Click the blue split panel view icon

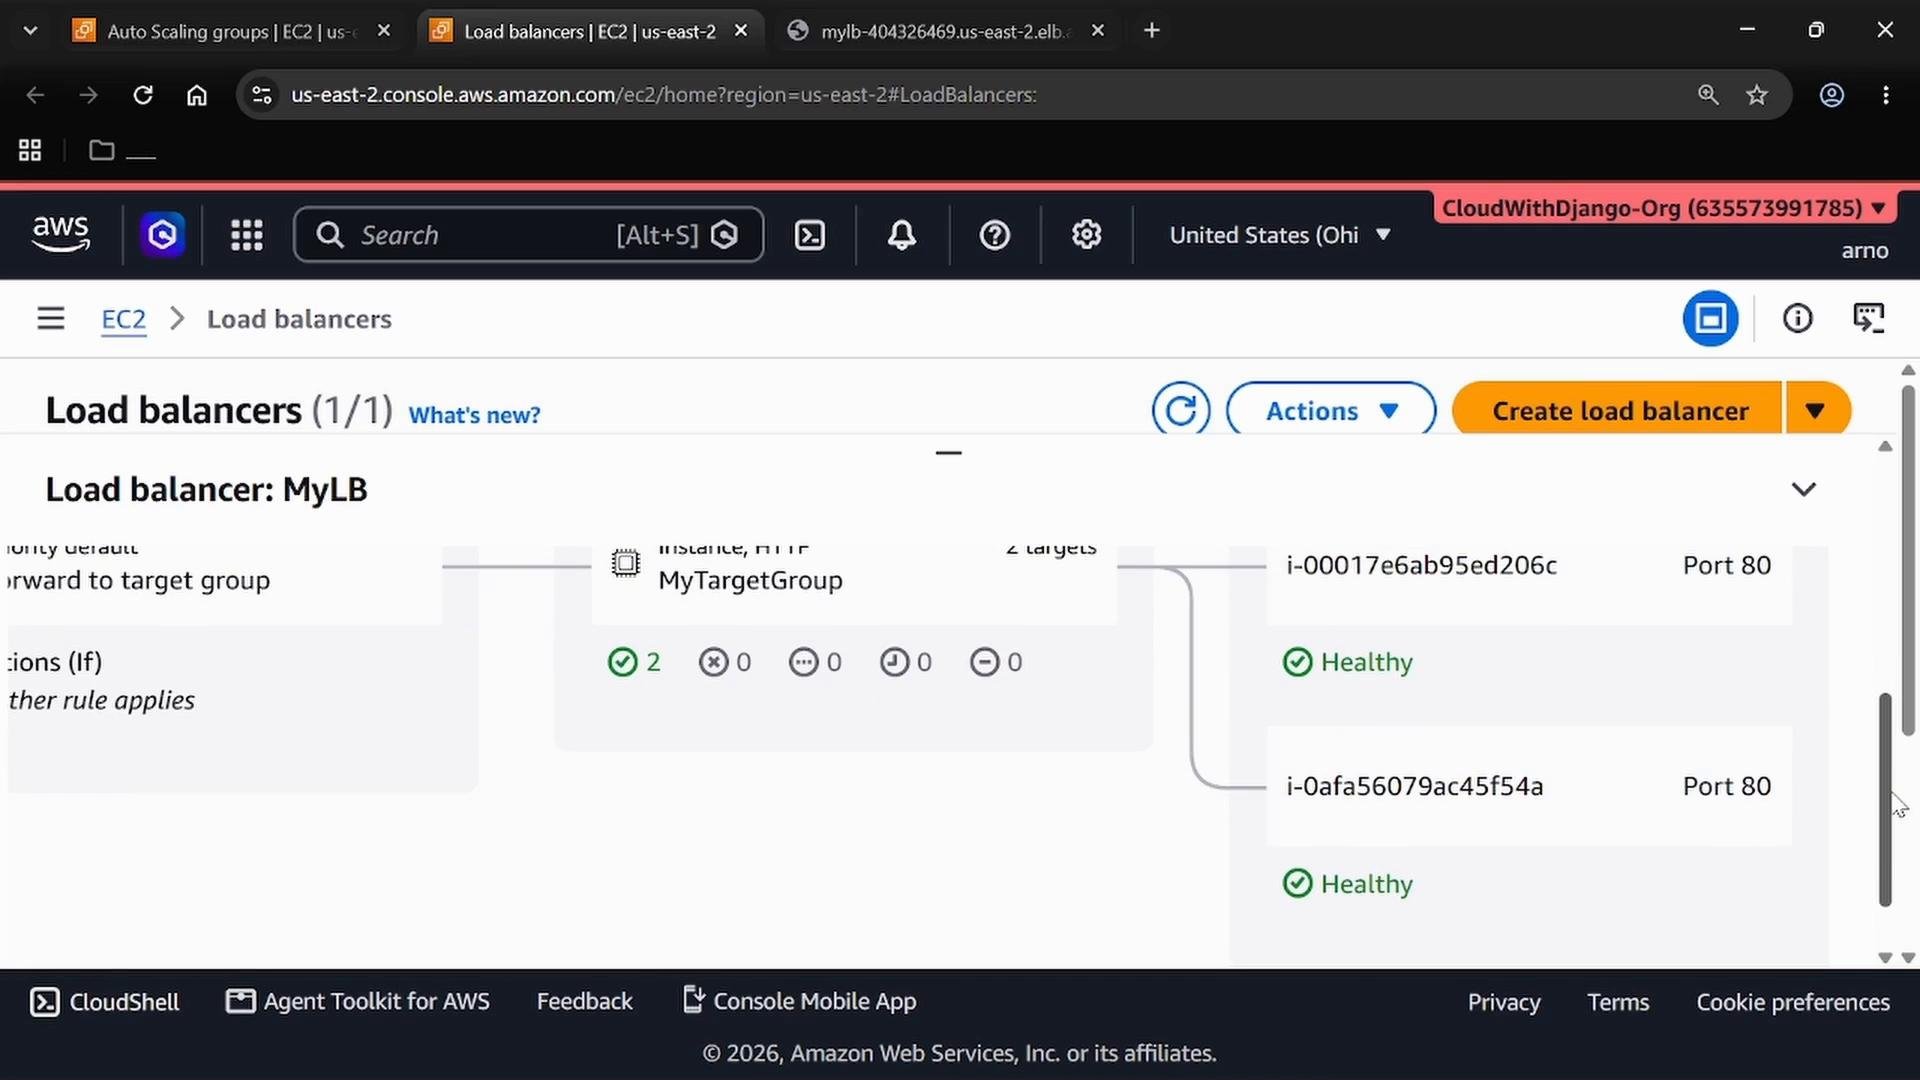point(1711,319)
